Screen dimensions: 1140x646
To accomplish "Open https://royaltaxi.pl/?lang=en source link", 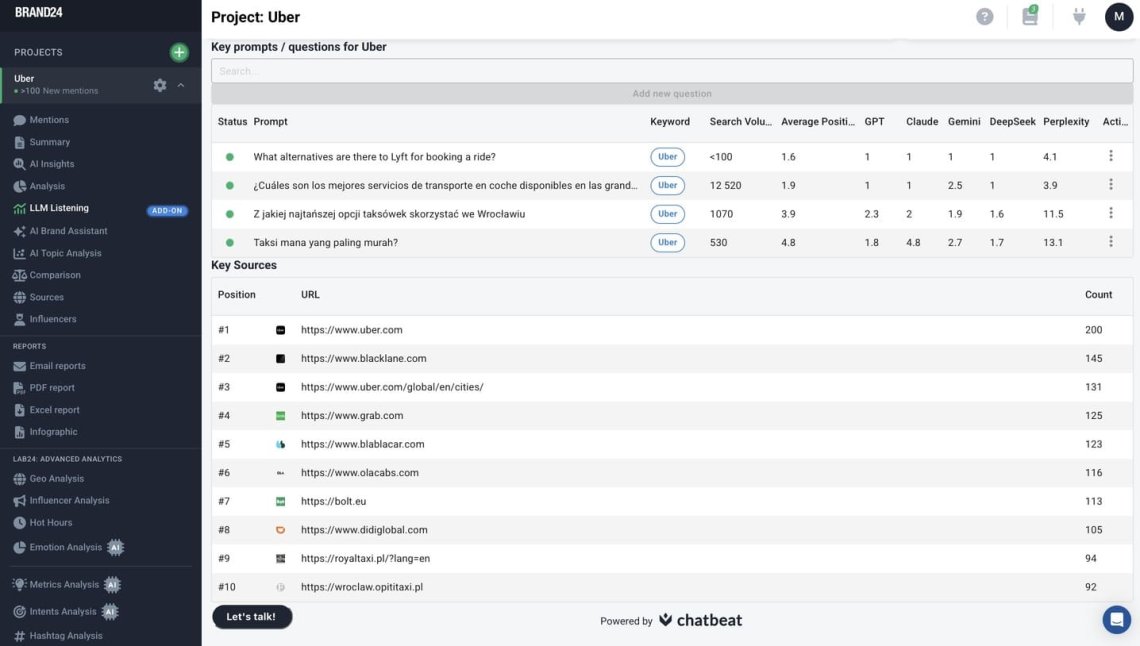I will coord(365,559).
